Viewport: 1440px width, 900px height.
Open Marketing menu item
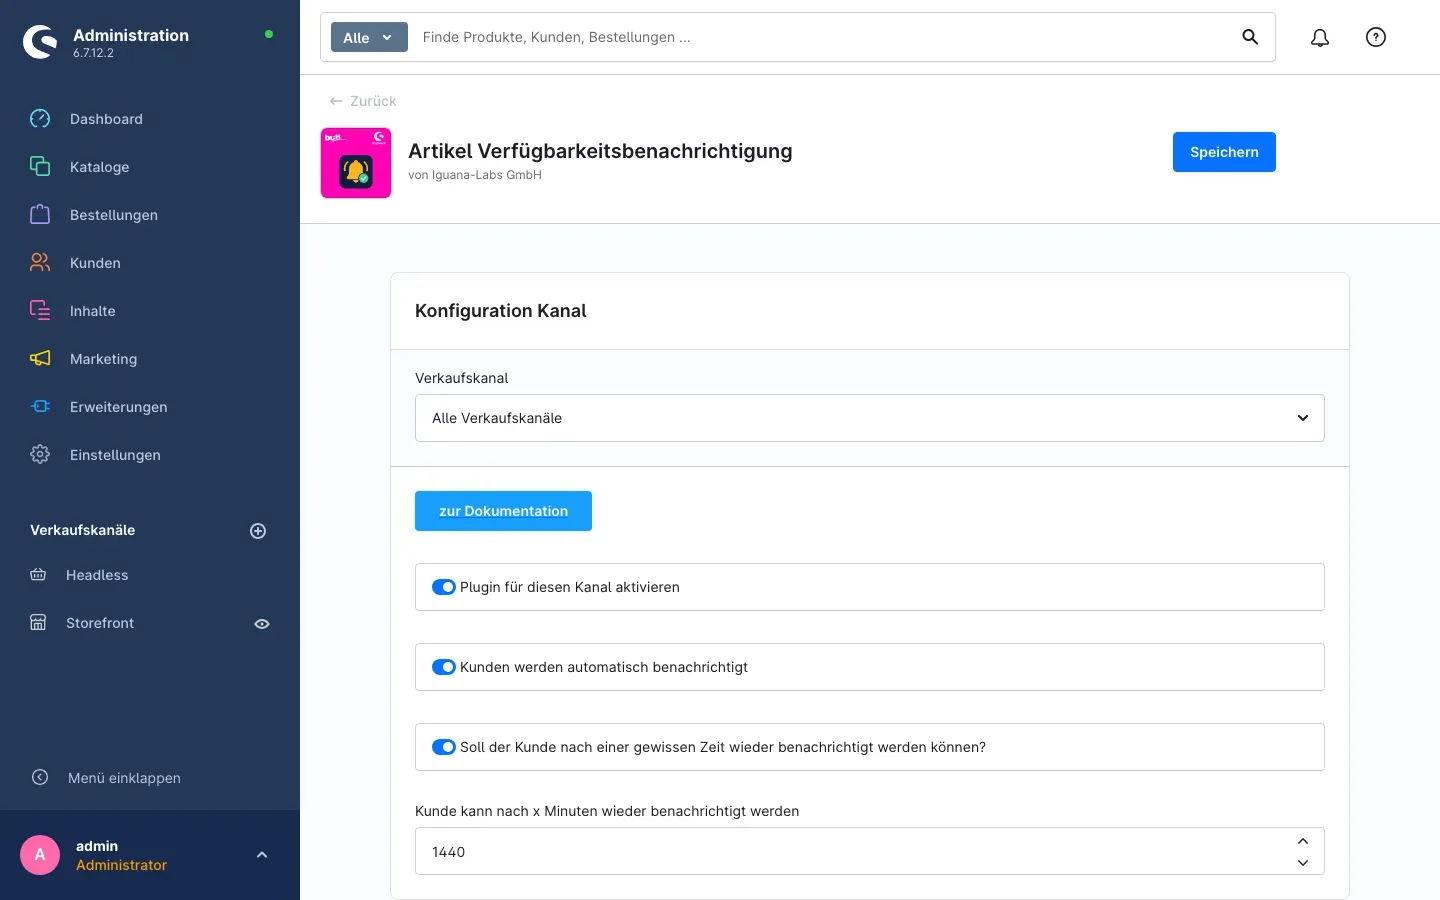[x=104, y=359]
